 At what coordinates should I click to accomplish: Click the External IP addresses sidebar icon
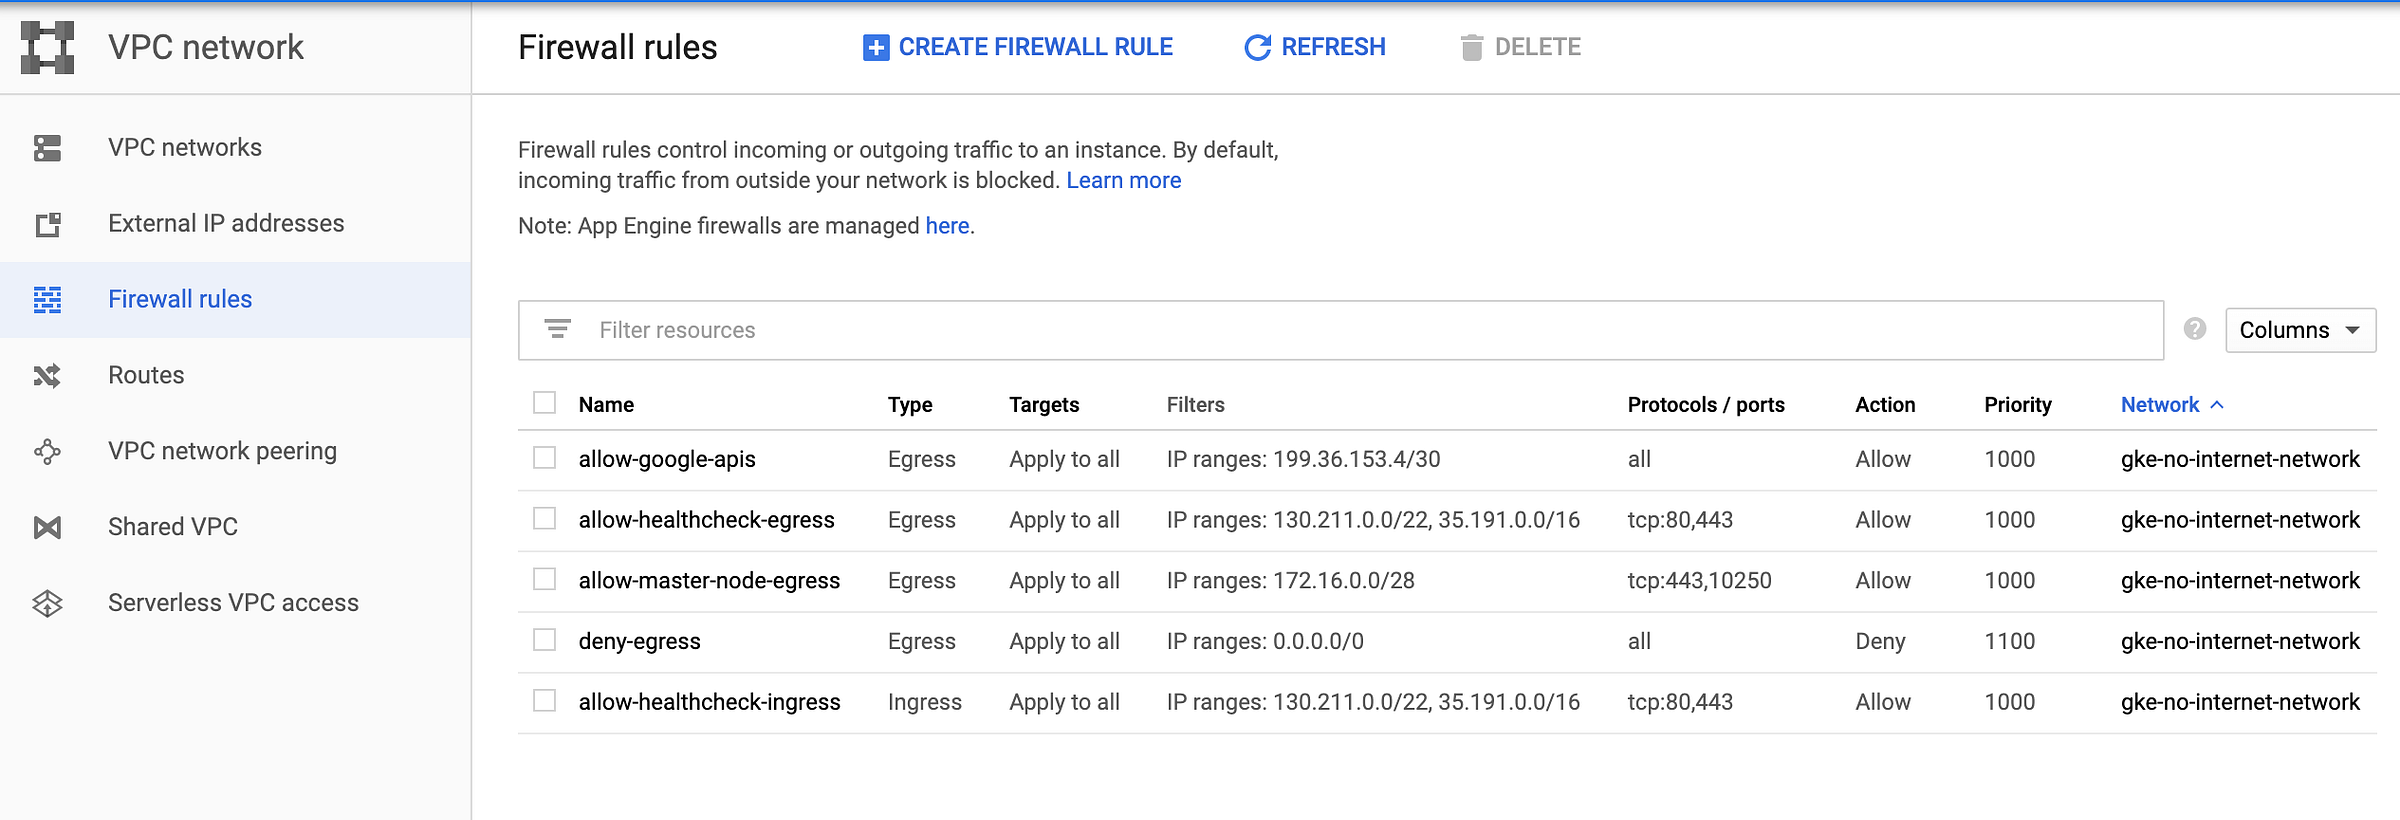coord(47,224)
